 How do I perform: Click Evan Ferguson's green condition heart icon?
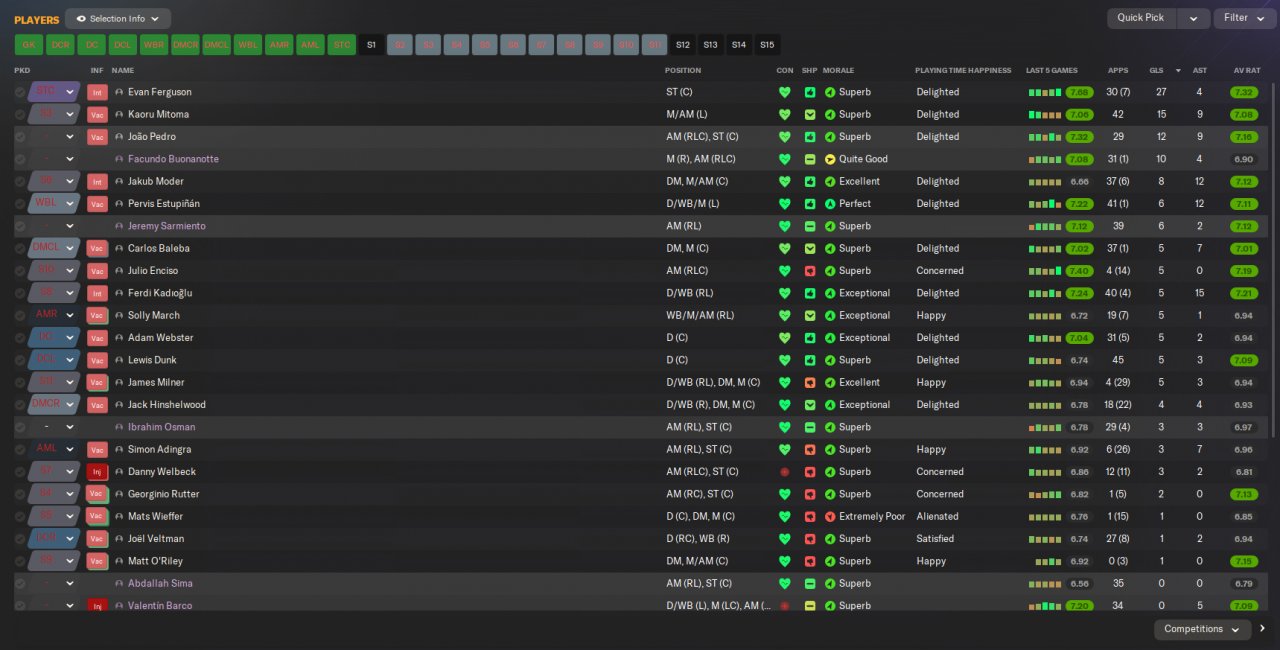coord(785,92)
